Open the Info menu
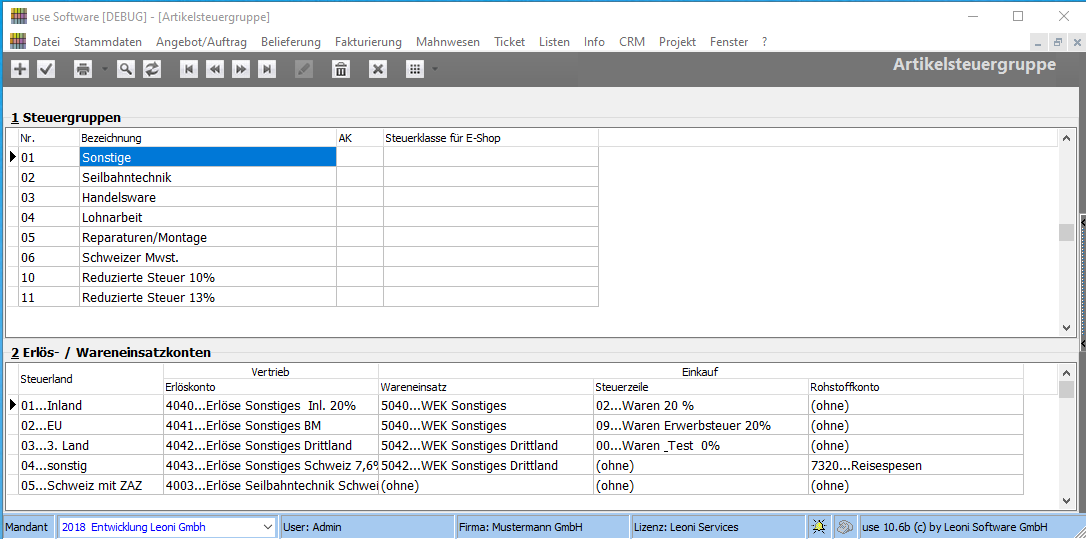 tap(594, 42)
